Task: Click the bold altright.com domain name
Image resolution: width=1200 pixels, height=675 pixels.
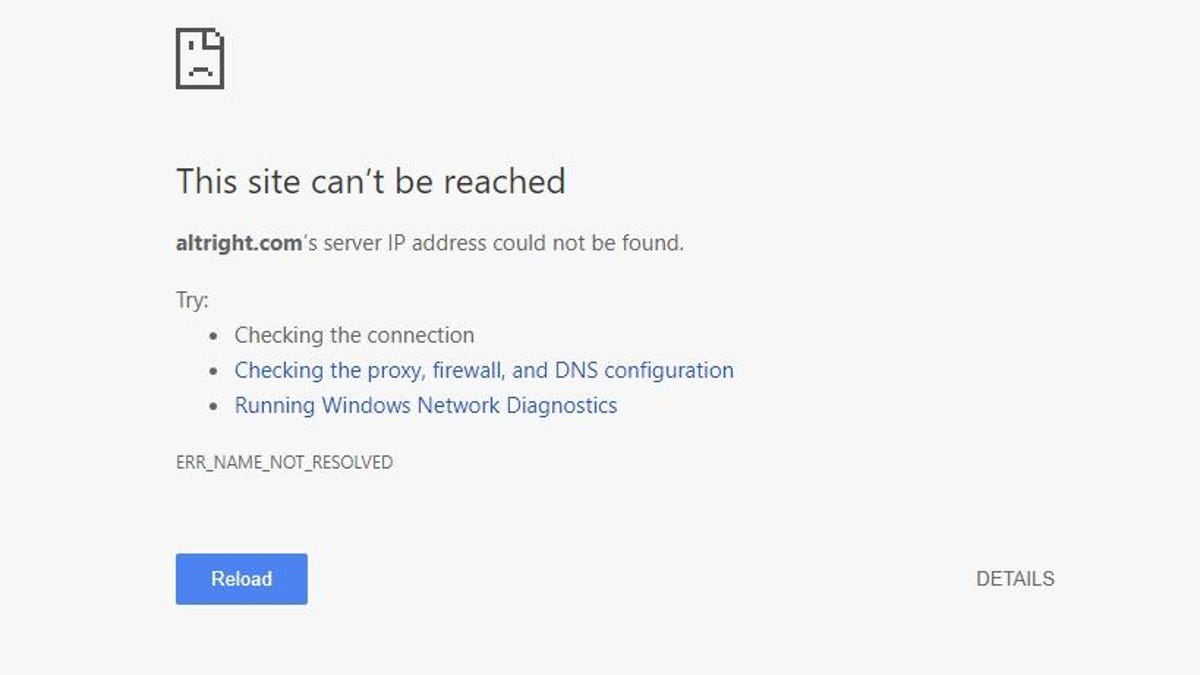Action: 238,243
